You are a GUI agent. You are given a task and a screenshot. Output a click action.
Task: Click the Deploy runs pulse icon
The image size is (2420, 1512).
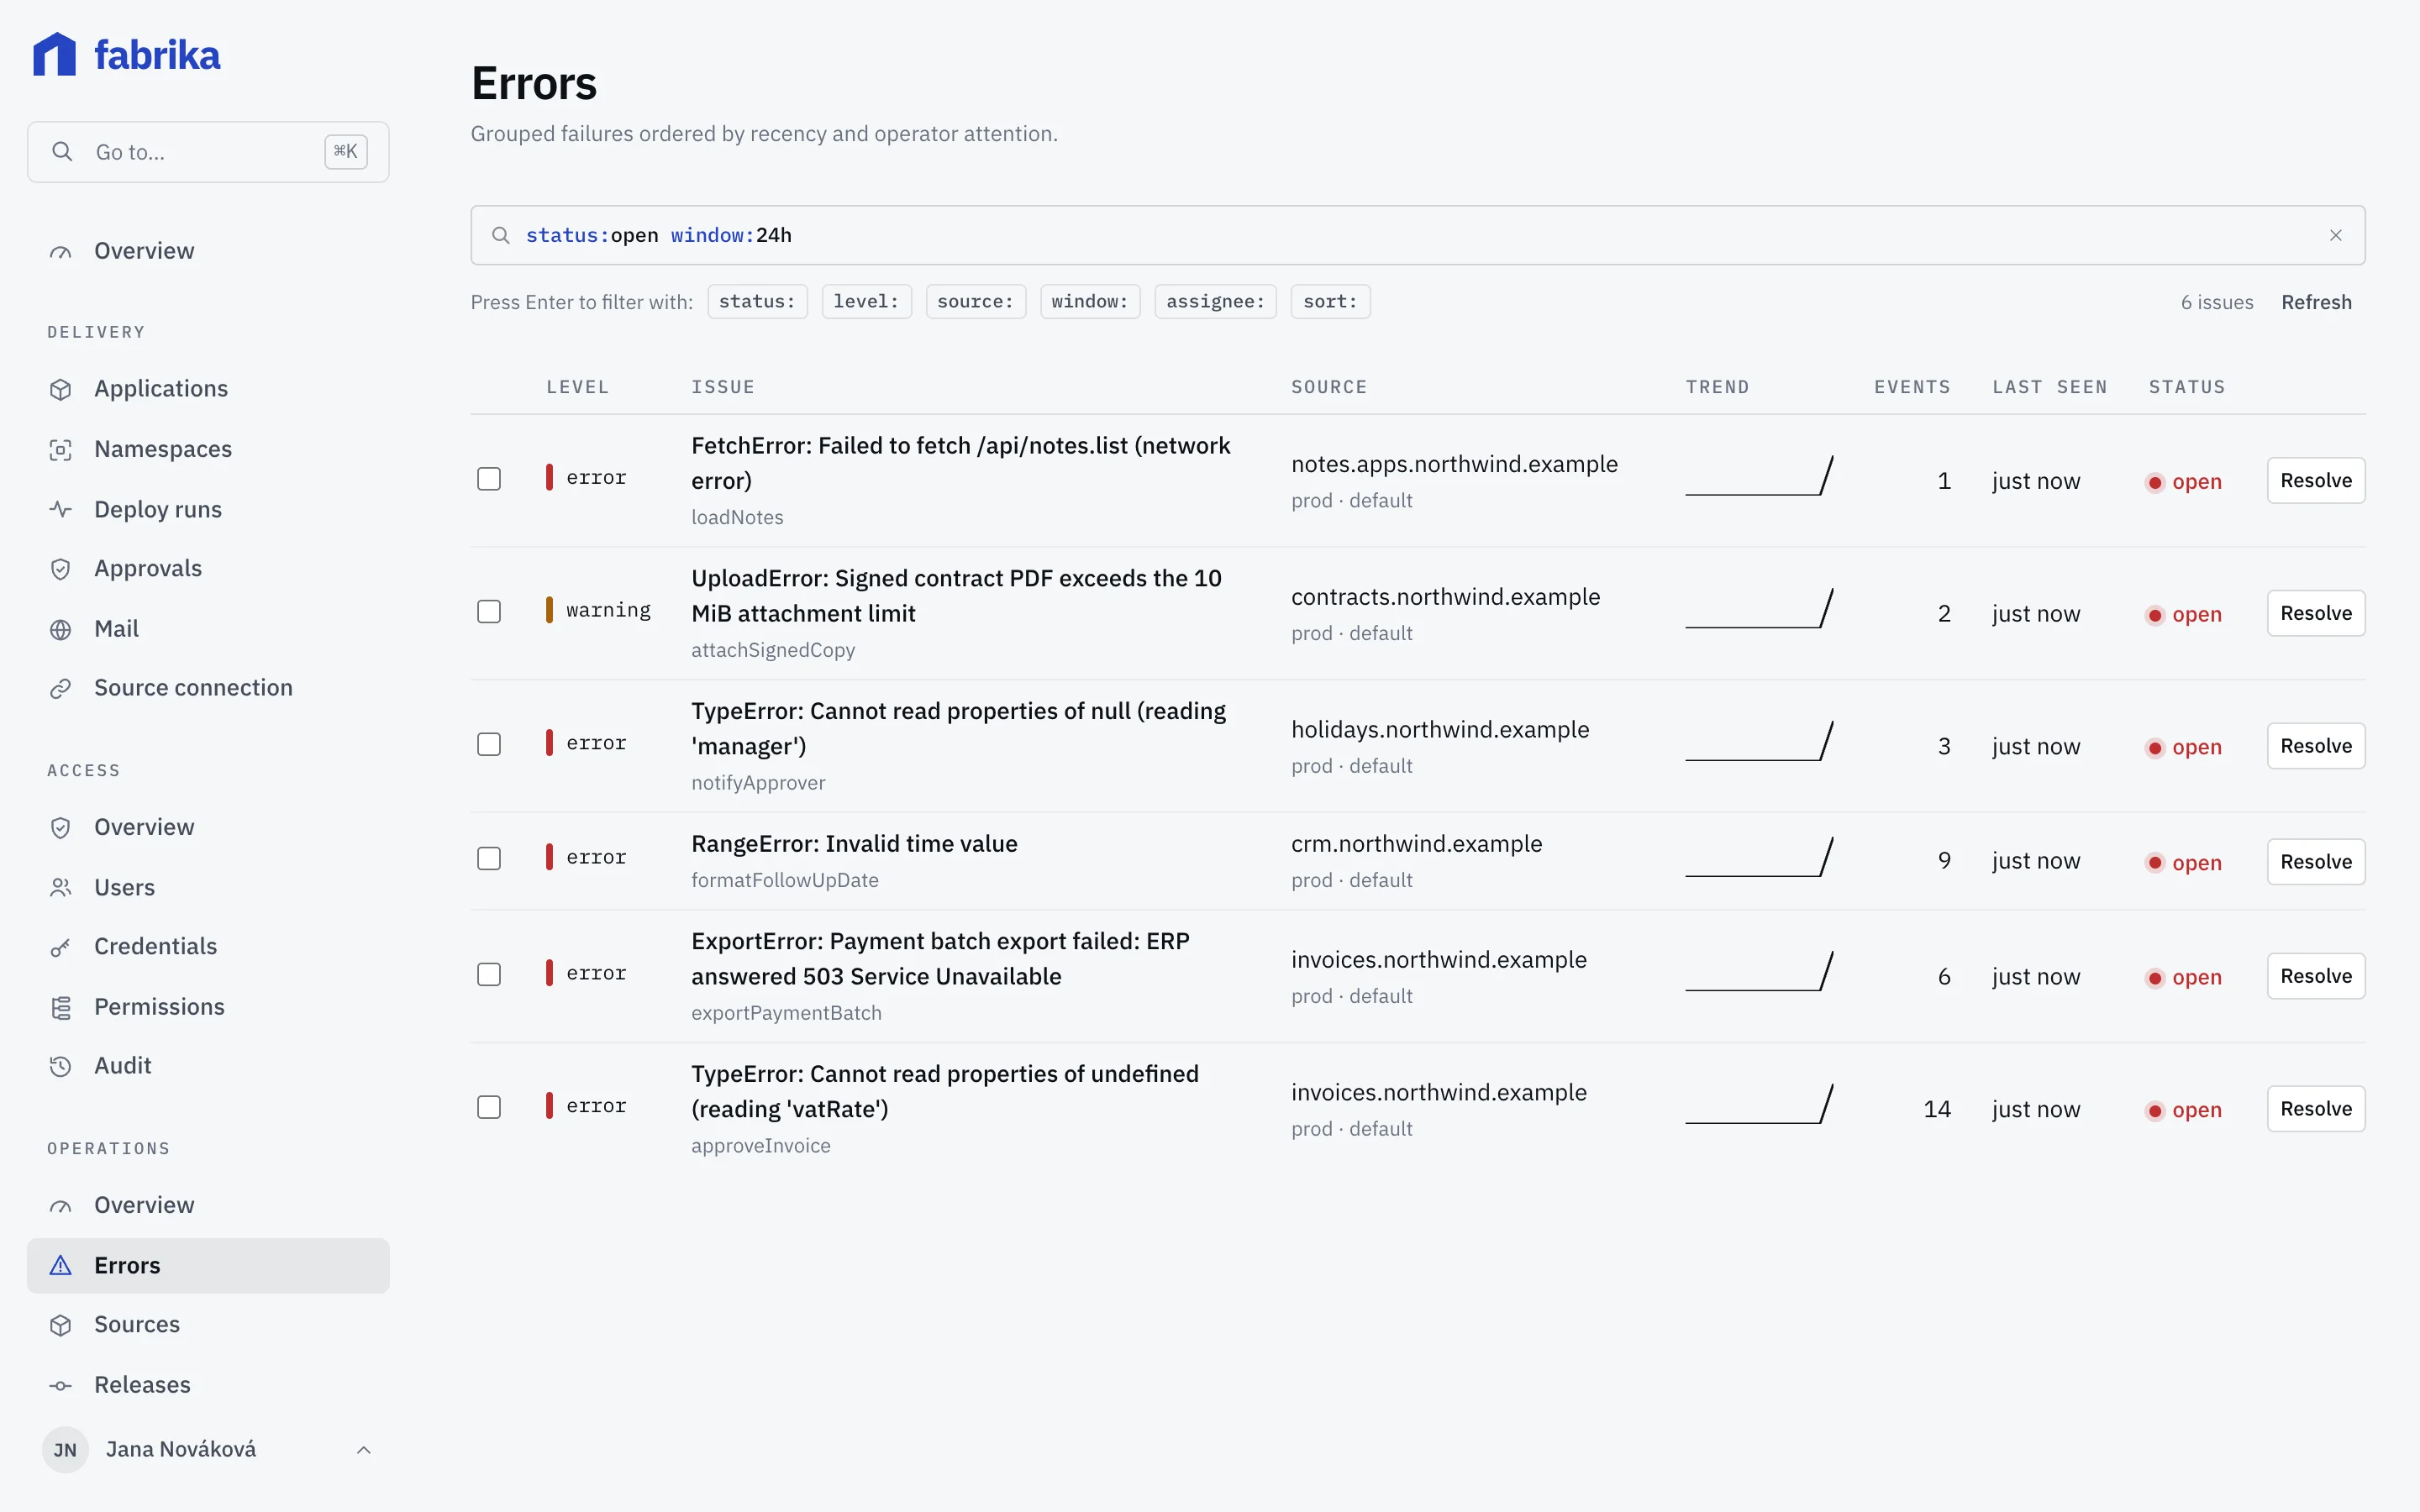[x=61, y=510]
